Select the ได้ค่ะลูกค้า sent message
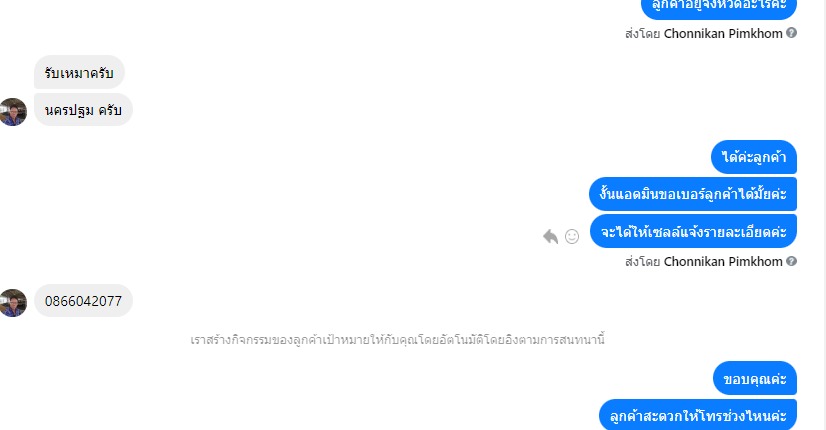The width and height of the screenshot is (826, 430). (x=754, y=157)
